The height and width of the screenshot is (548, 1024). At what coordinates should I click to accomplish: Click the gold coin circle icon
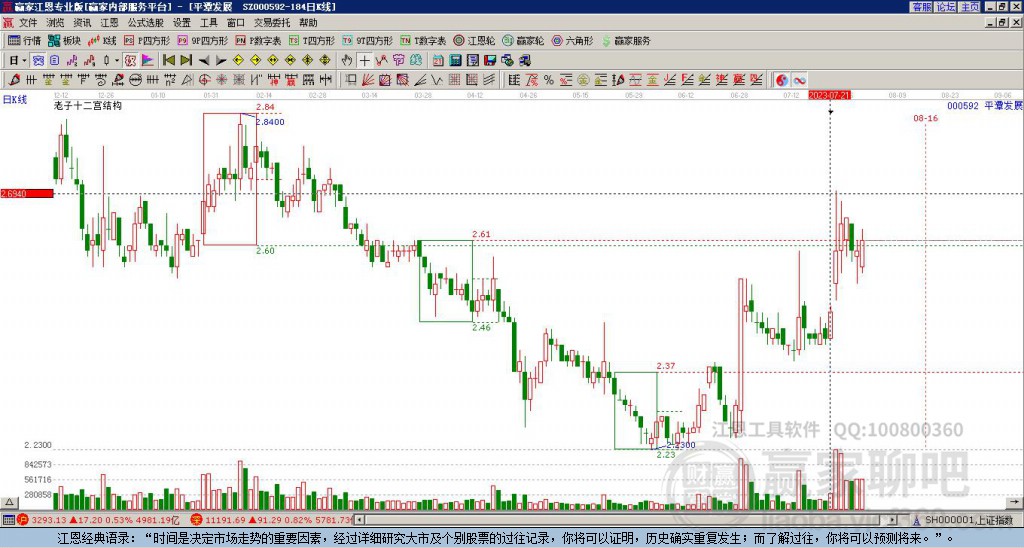583,80
